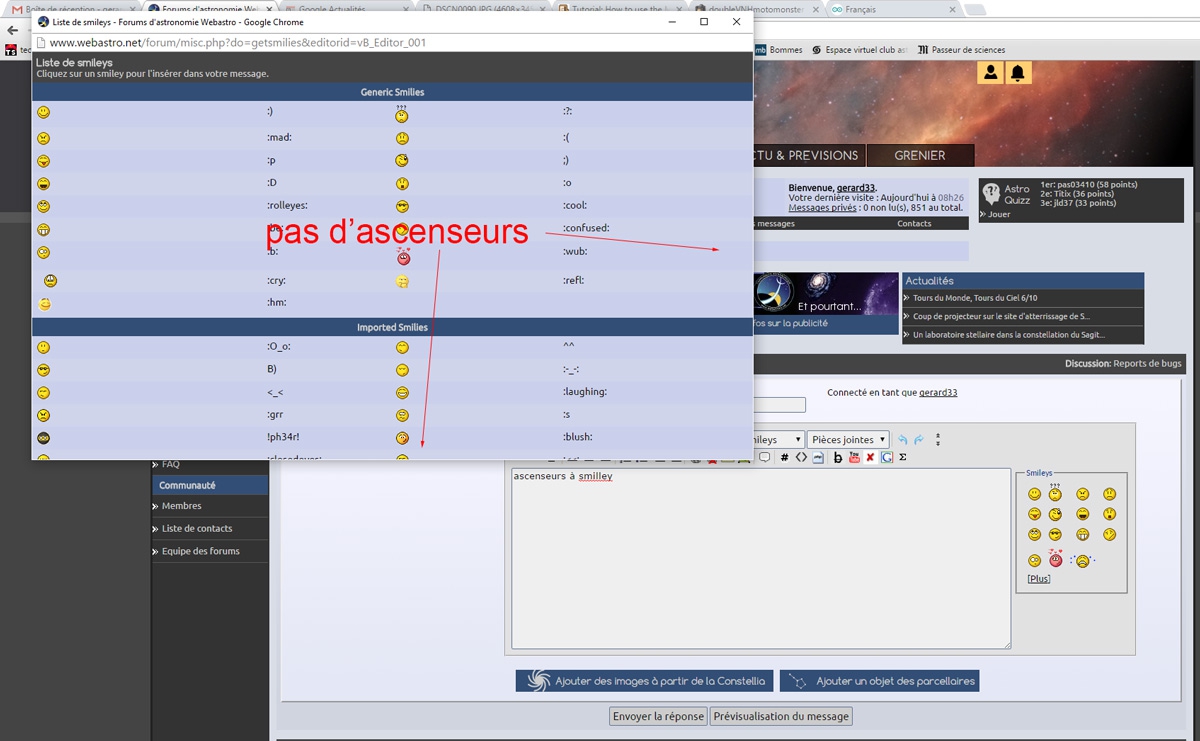Open Espace virtuel club bookmark
The width and height of the screenshot is (1200, 741).
[860, 49]
